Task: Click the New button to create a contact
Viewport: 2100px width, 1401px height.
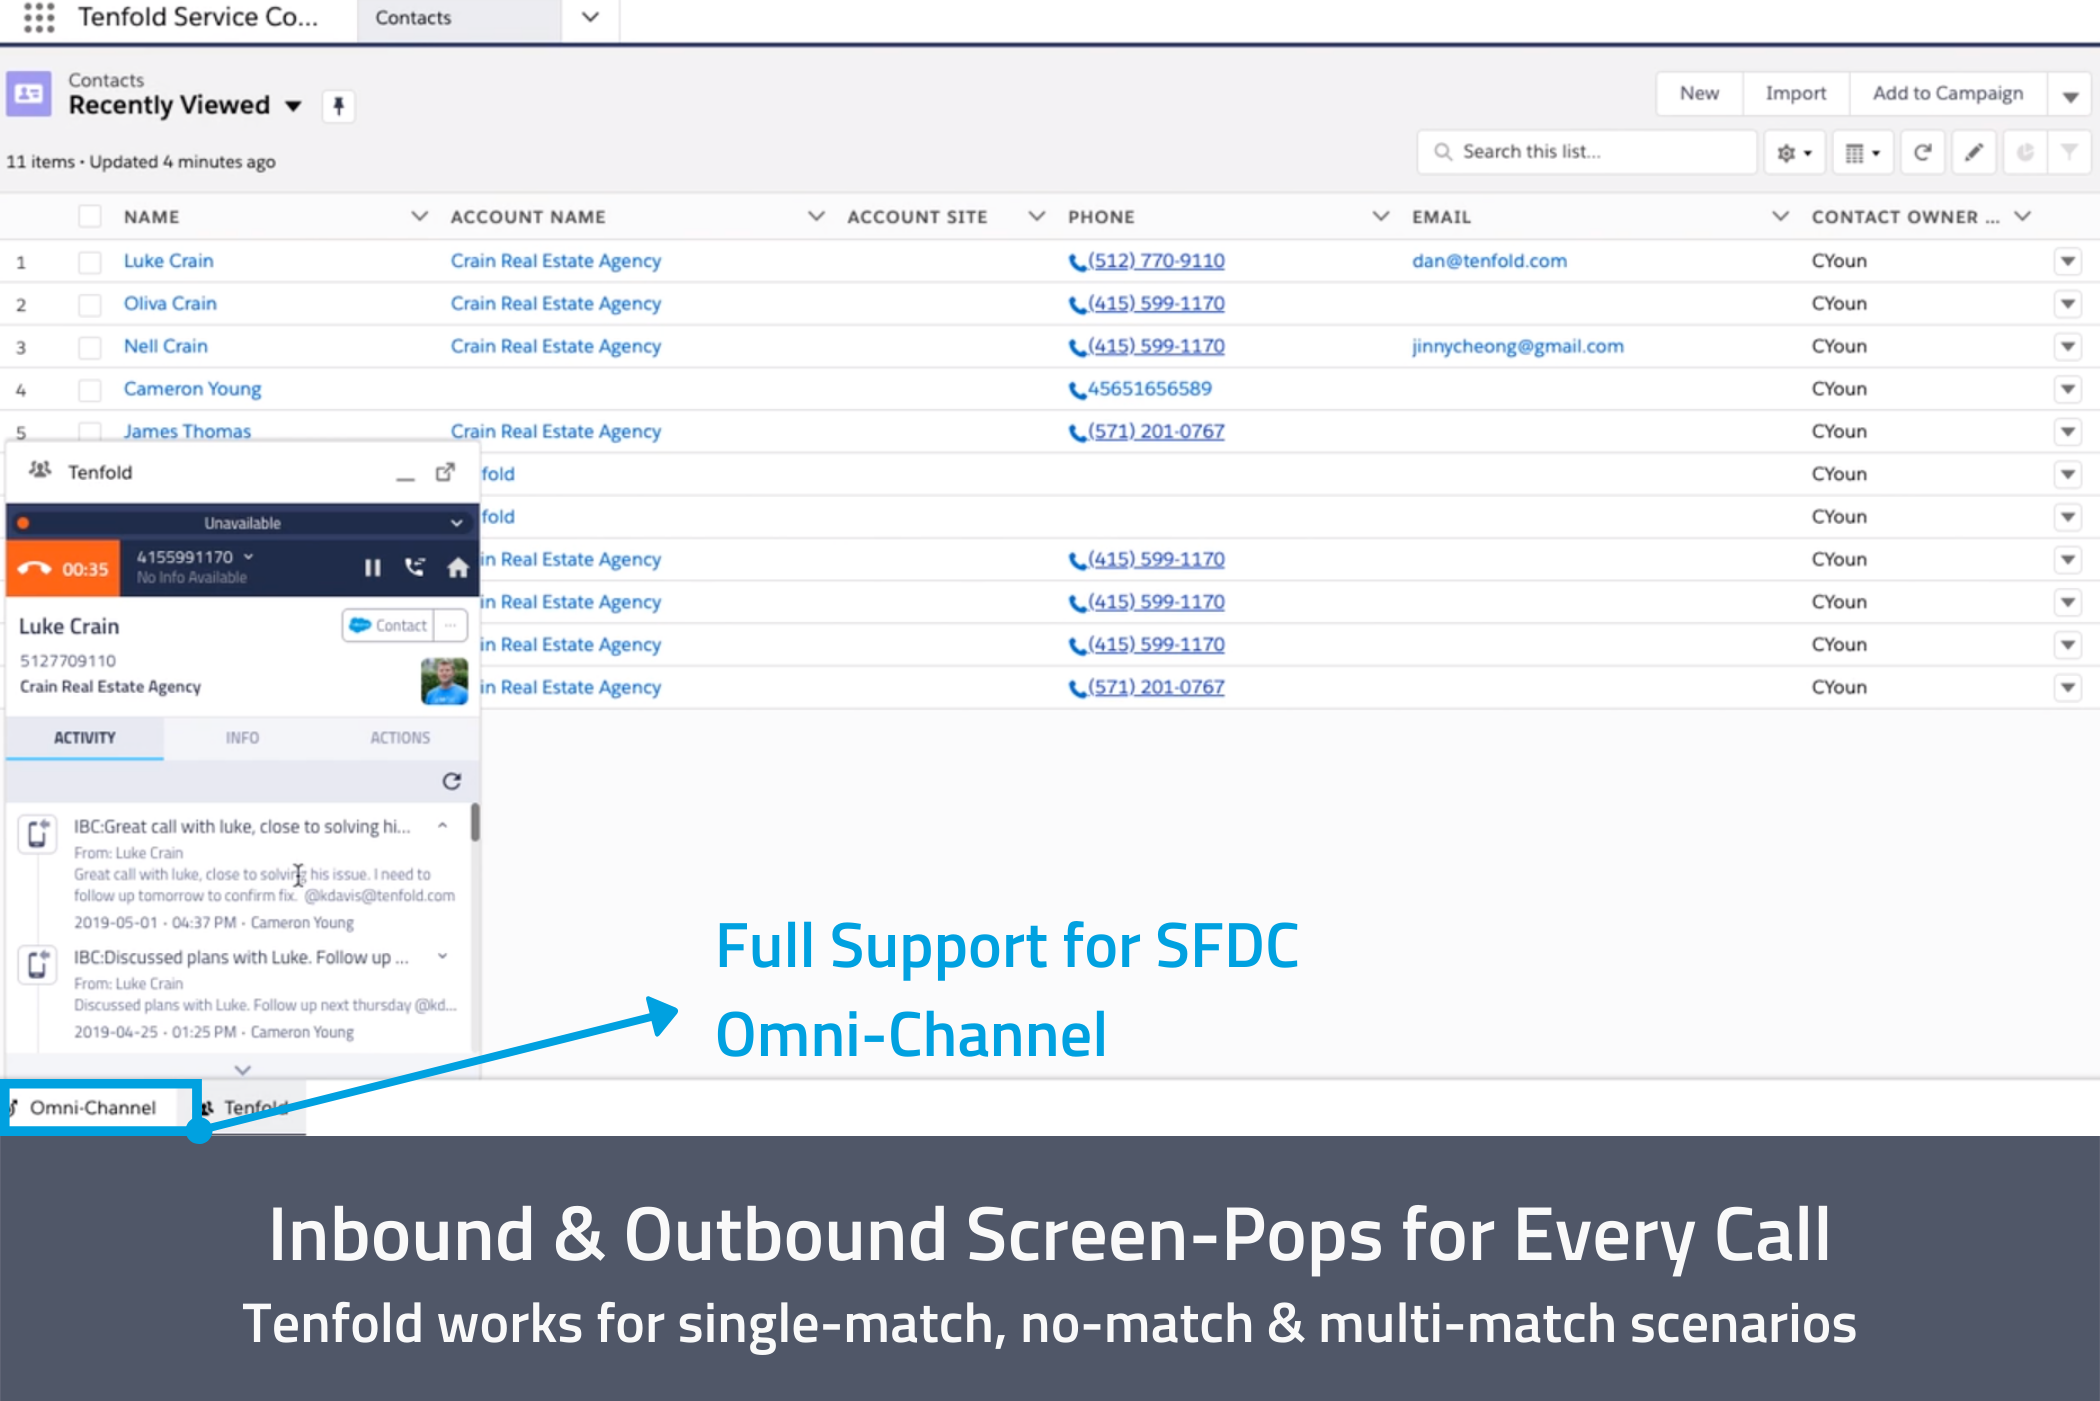Action: pyautogui.click(x=1698, y=92)
